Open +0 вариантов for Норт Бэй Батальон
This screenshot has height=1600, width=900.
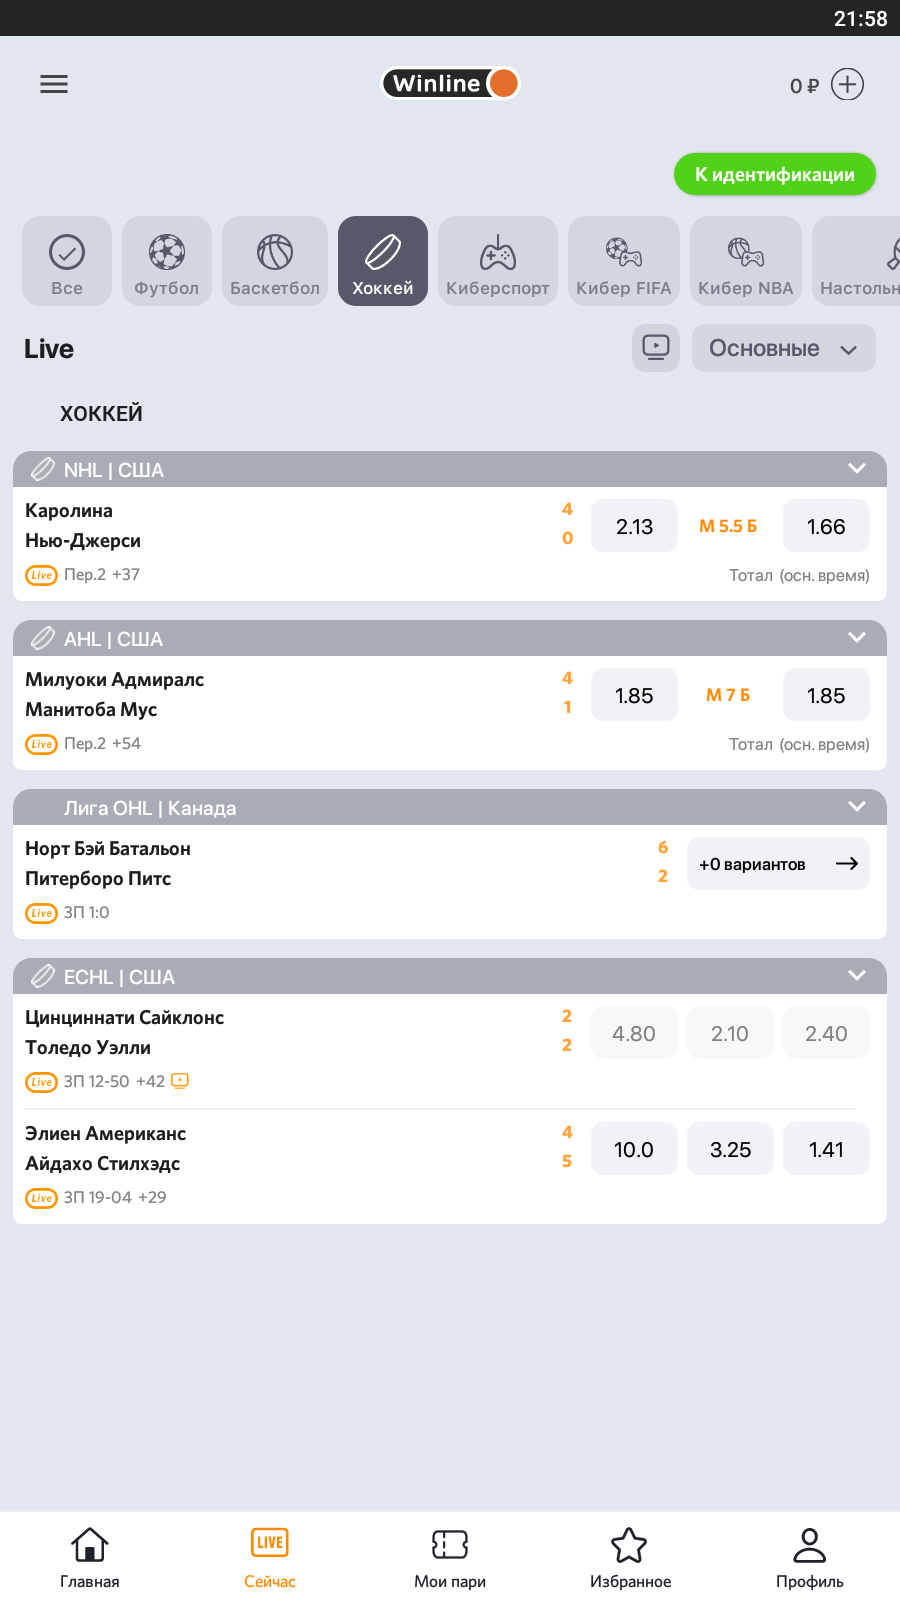pyautogui.click(x=778, y=864)
